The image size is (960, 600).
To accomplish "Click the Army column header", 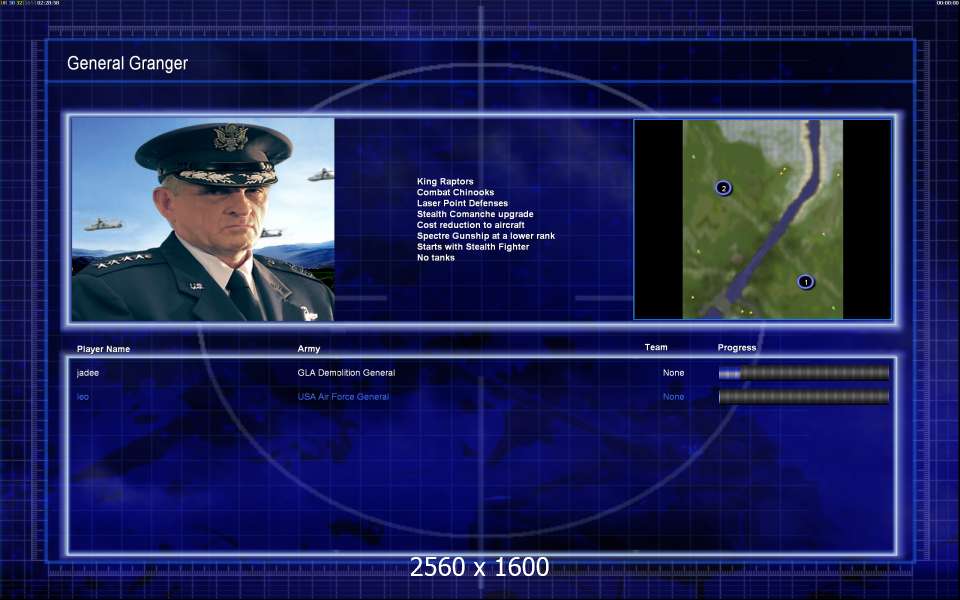I will tap(309, 349).
